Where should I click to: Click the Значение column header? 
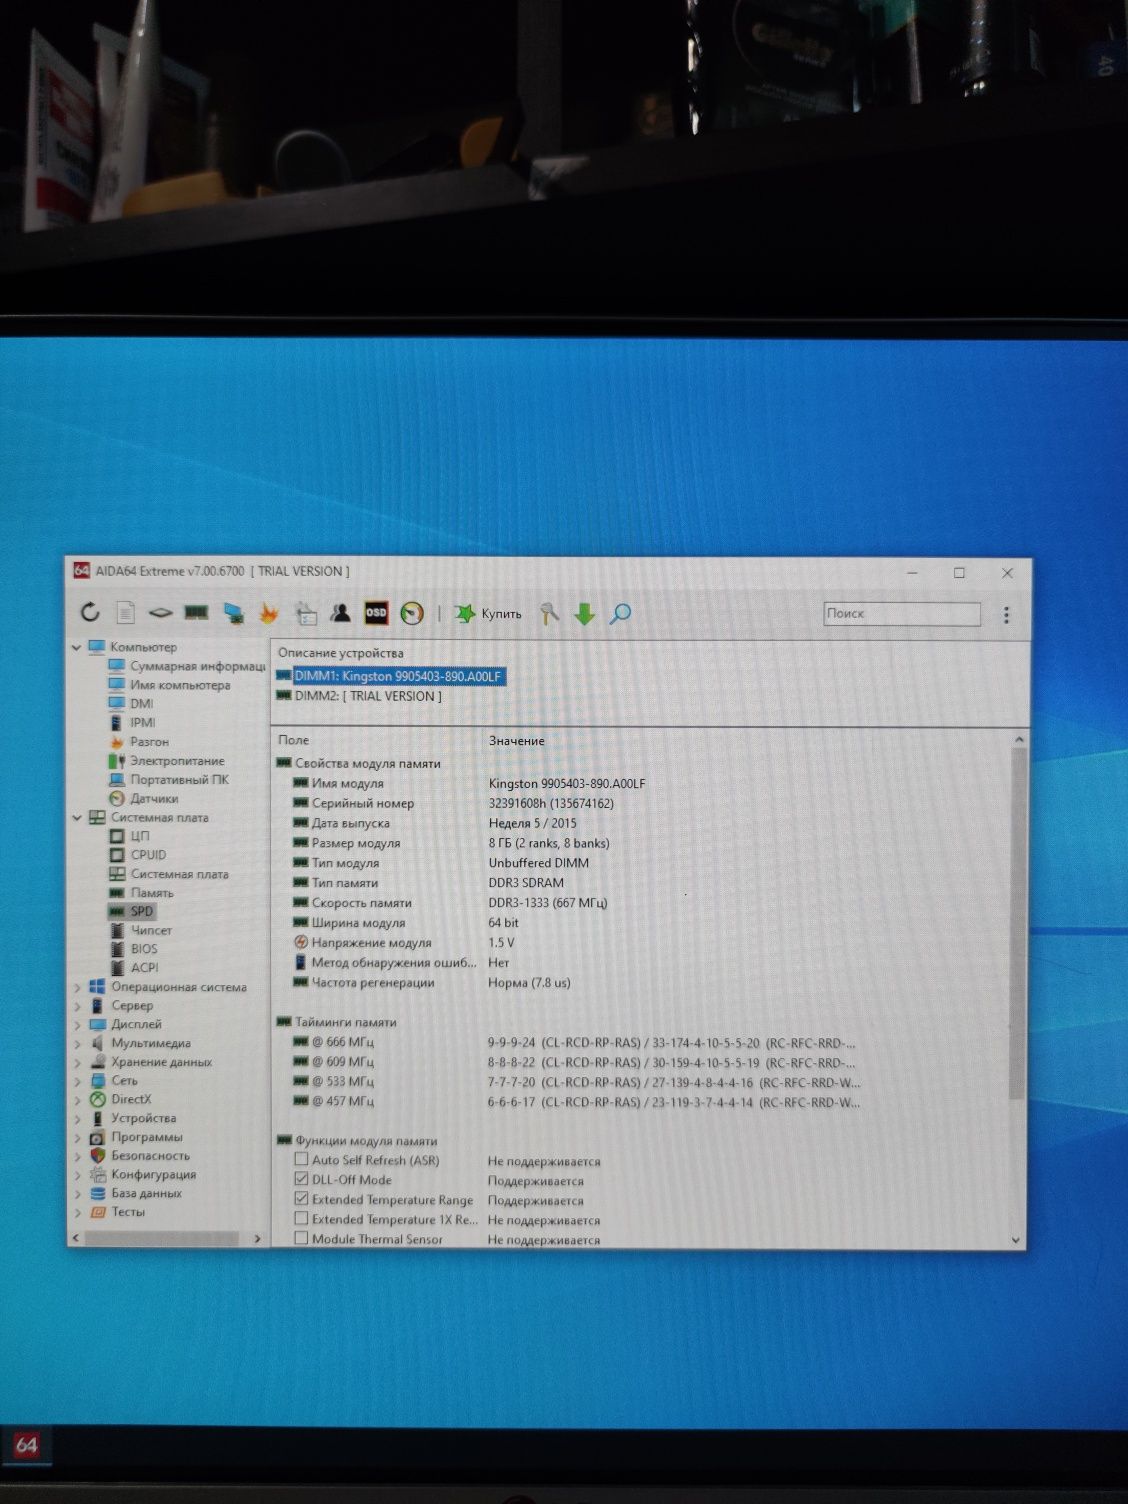516,741
